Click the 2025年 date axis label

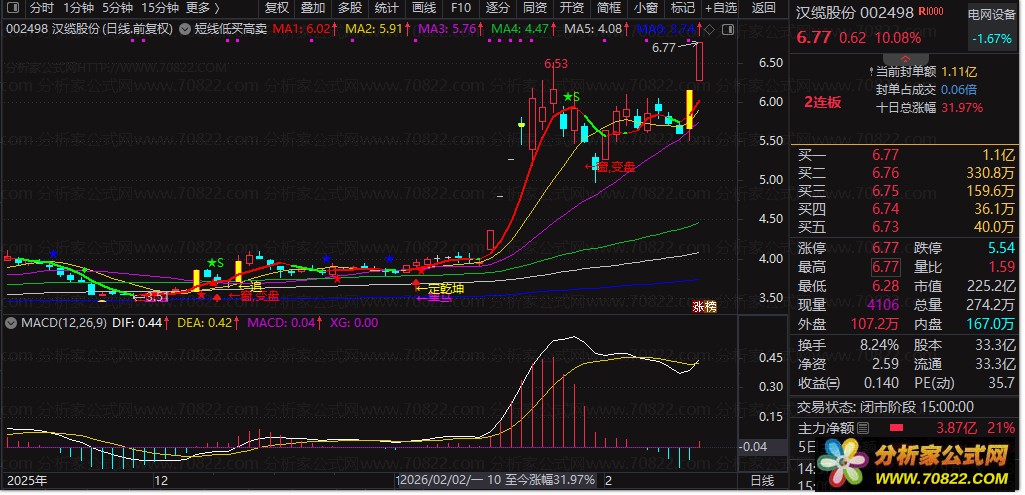click(x=27, y=481)
